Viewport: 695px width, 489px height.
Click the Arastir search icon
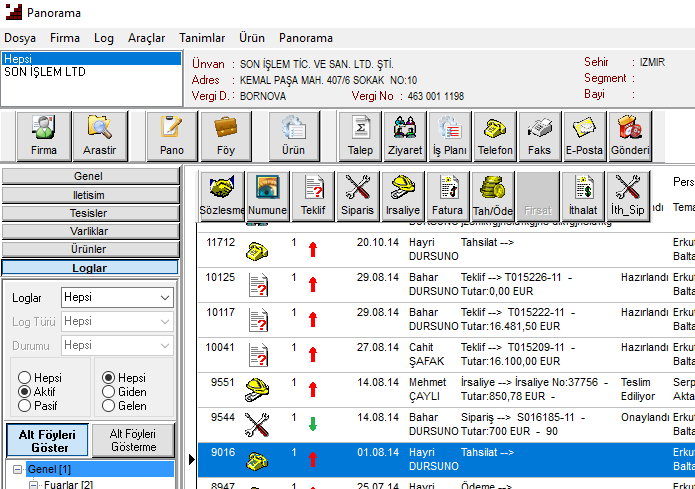tap(100, 136)
